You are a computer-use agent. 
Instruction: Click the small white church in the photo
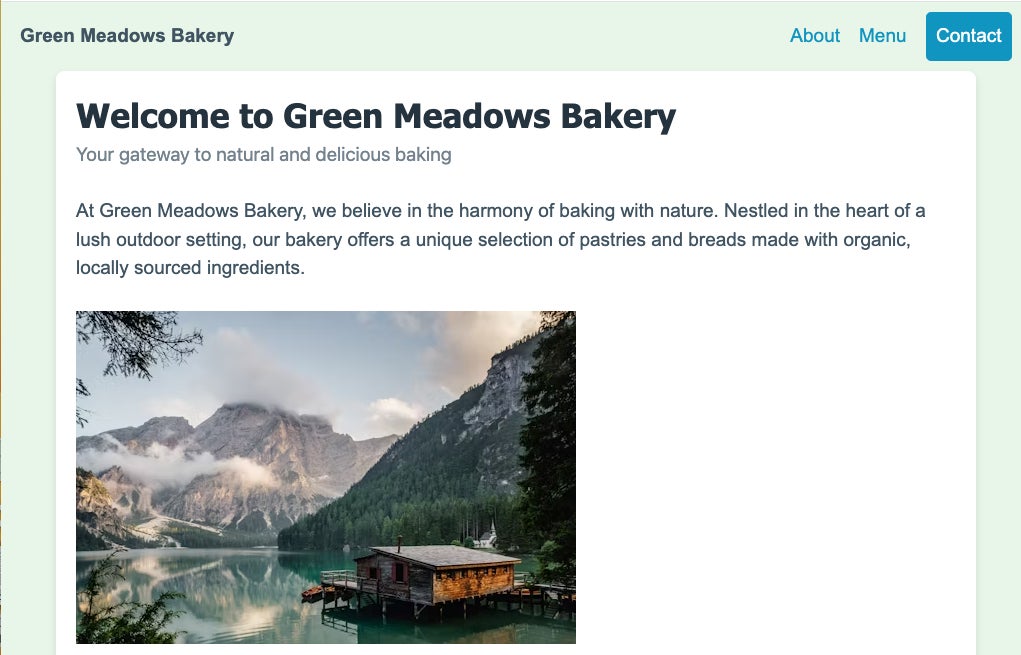click(x=487, y=536)
